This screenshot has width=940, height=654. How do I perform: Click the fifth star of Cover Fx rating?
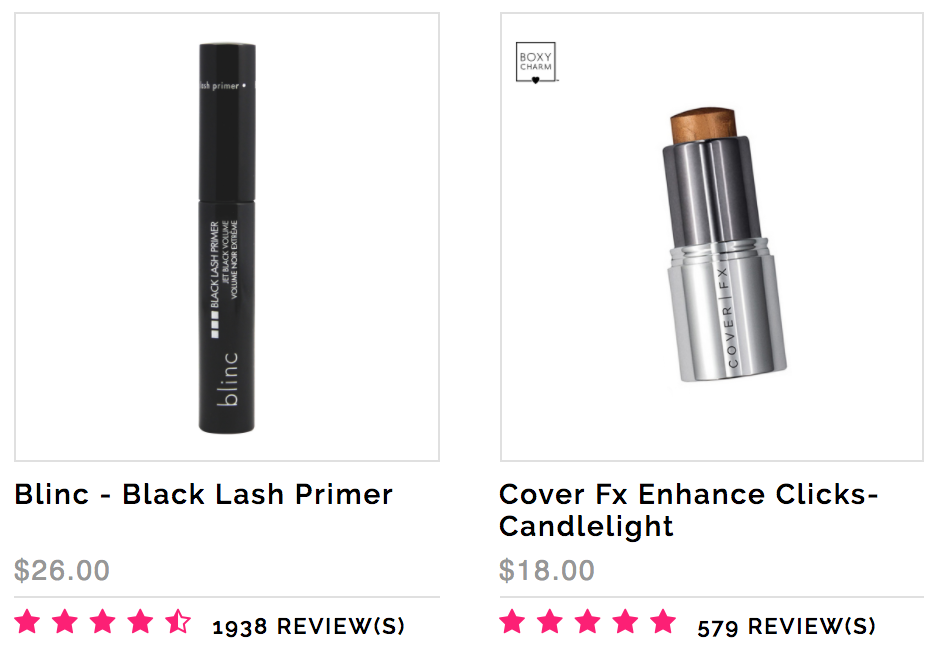(x=664, y=621)
